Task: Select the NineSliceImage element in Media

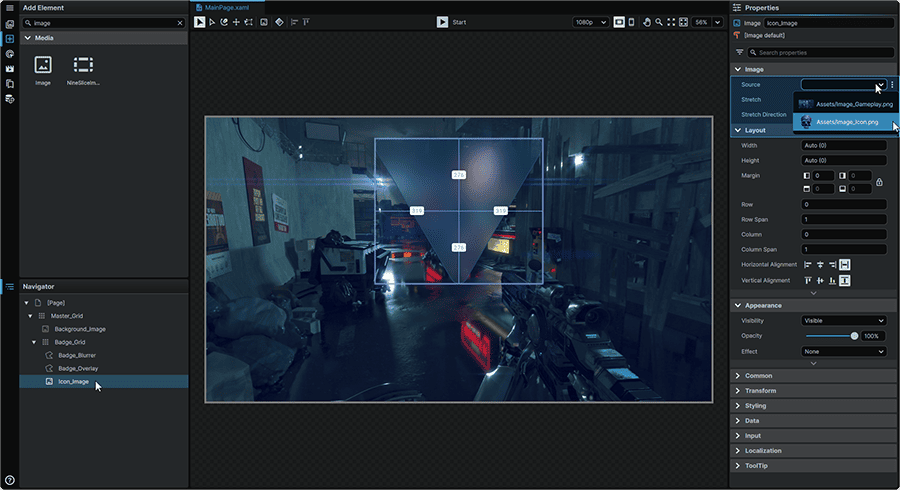Action: (x=83, y=71)
